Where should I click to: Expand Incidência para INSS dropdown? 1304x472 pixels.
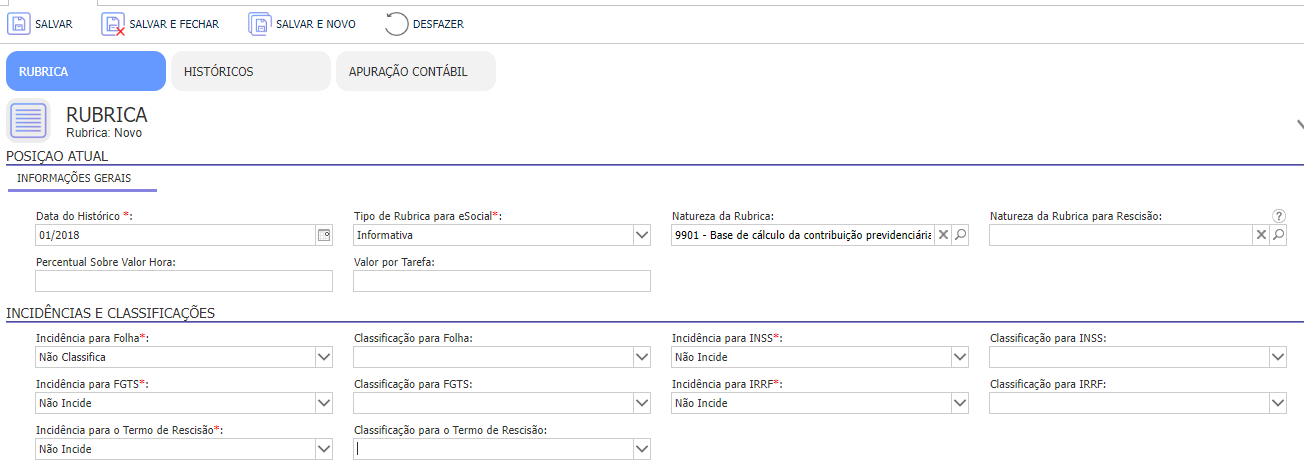point(960,357)
